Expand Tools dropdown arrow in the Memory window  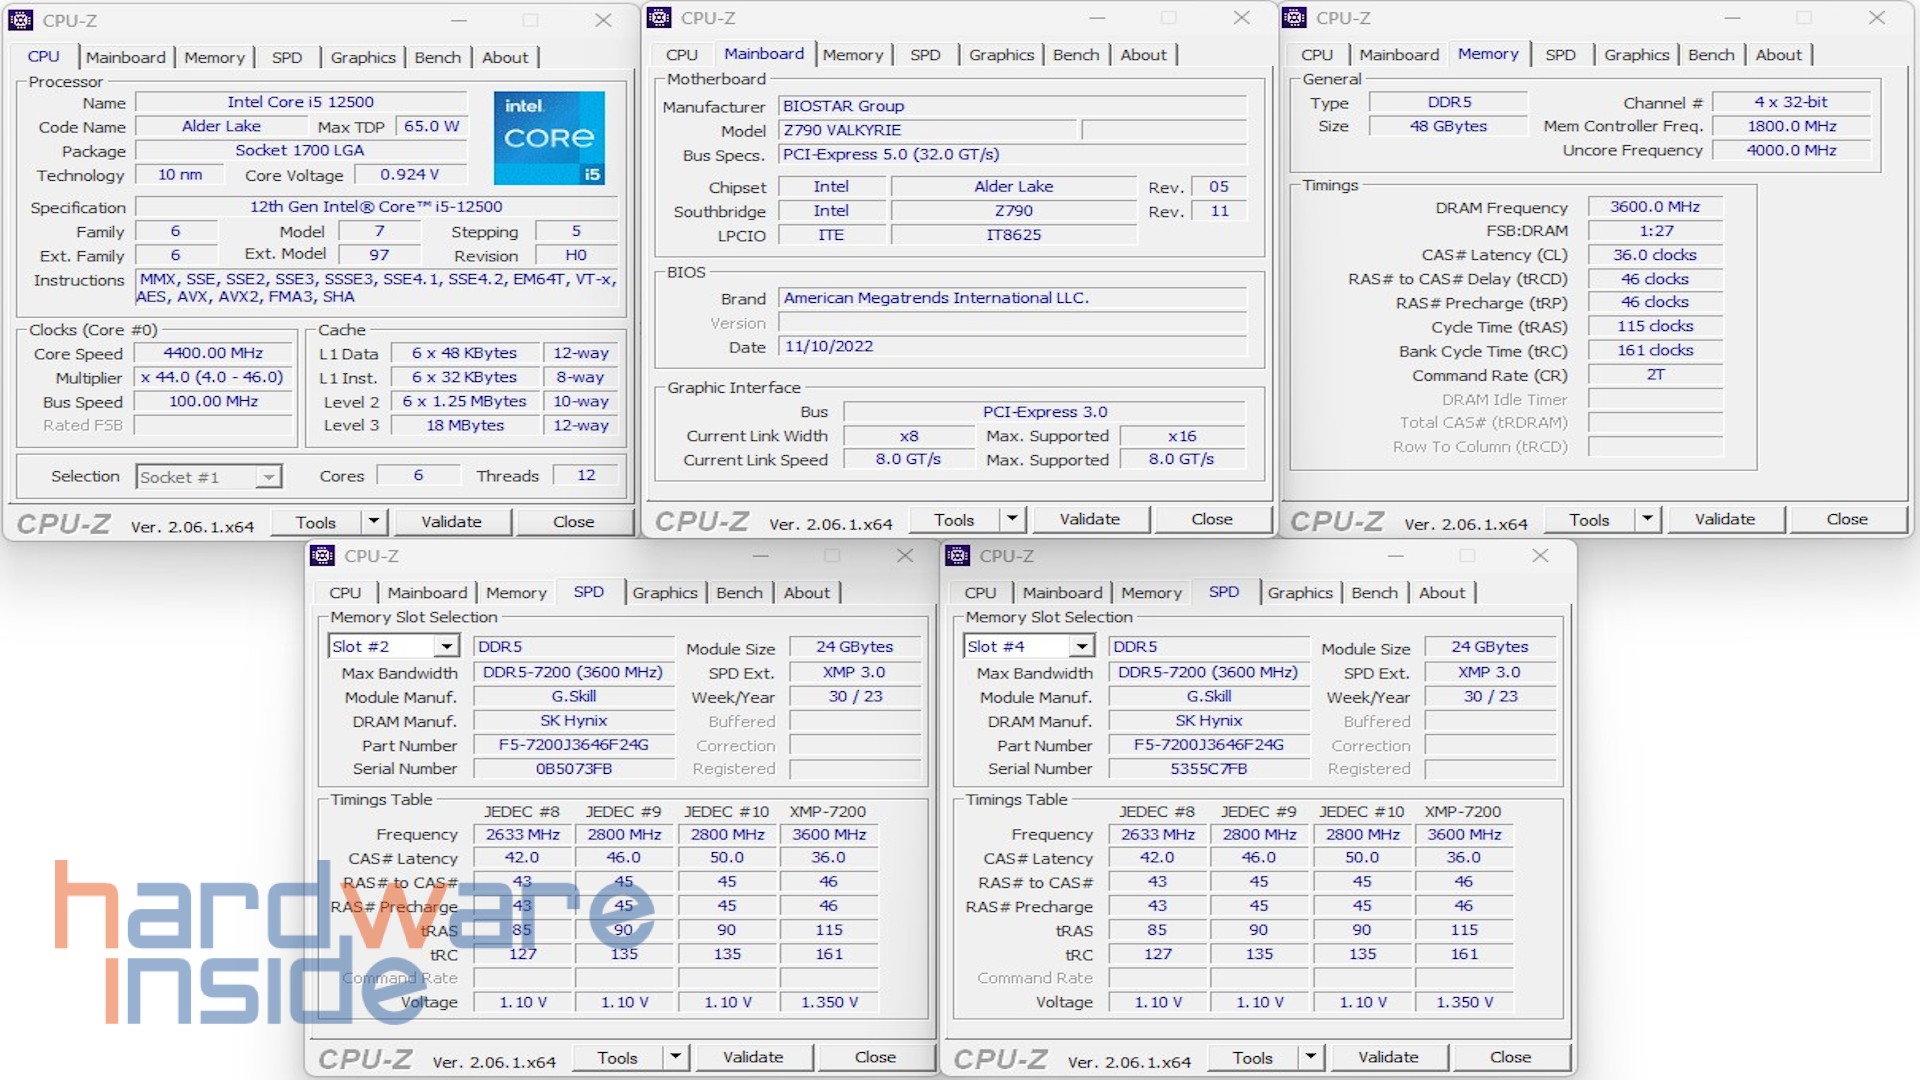coord(1648,519)
